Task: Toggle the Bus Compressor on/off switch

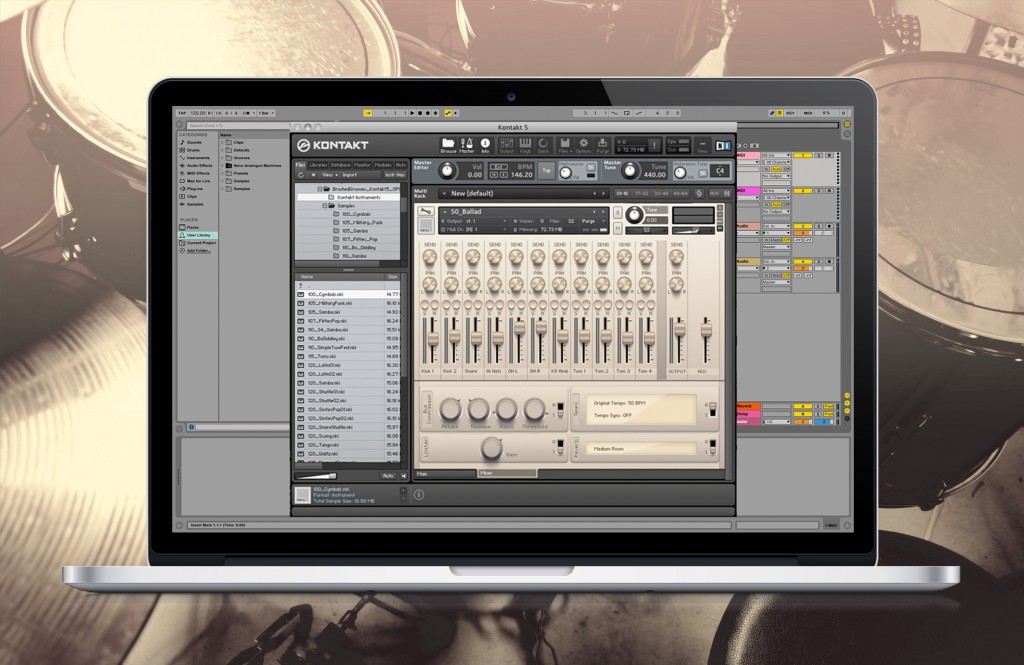Action: pyautogui.click(x=558, y=409)
